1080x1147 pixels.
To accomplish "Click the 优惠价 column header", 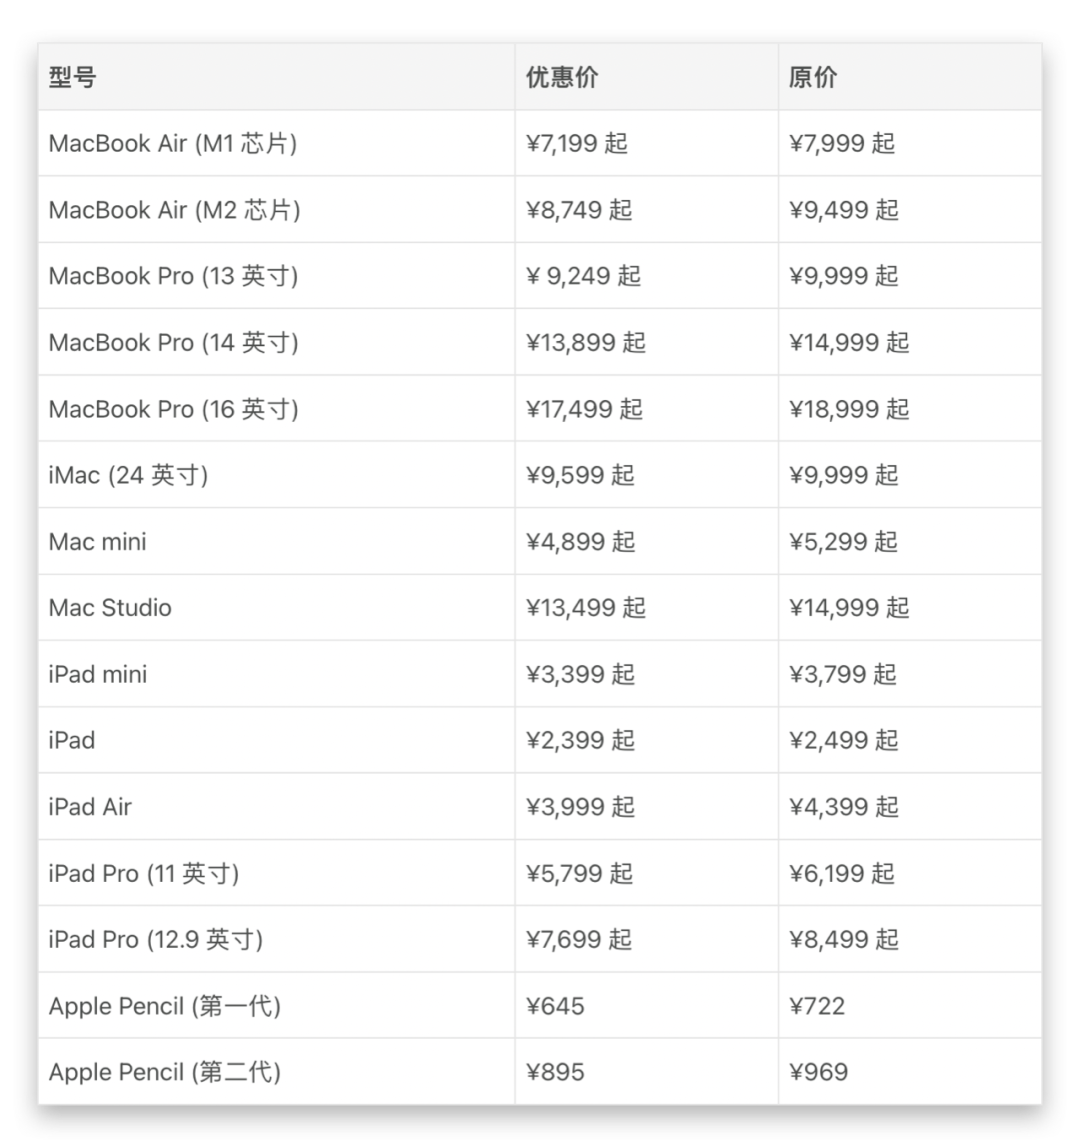I will [x=562, y=77].
